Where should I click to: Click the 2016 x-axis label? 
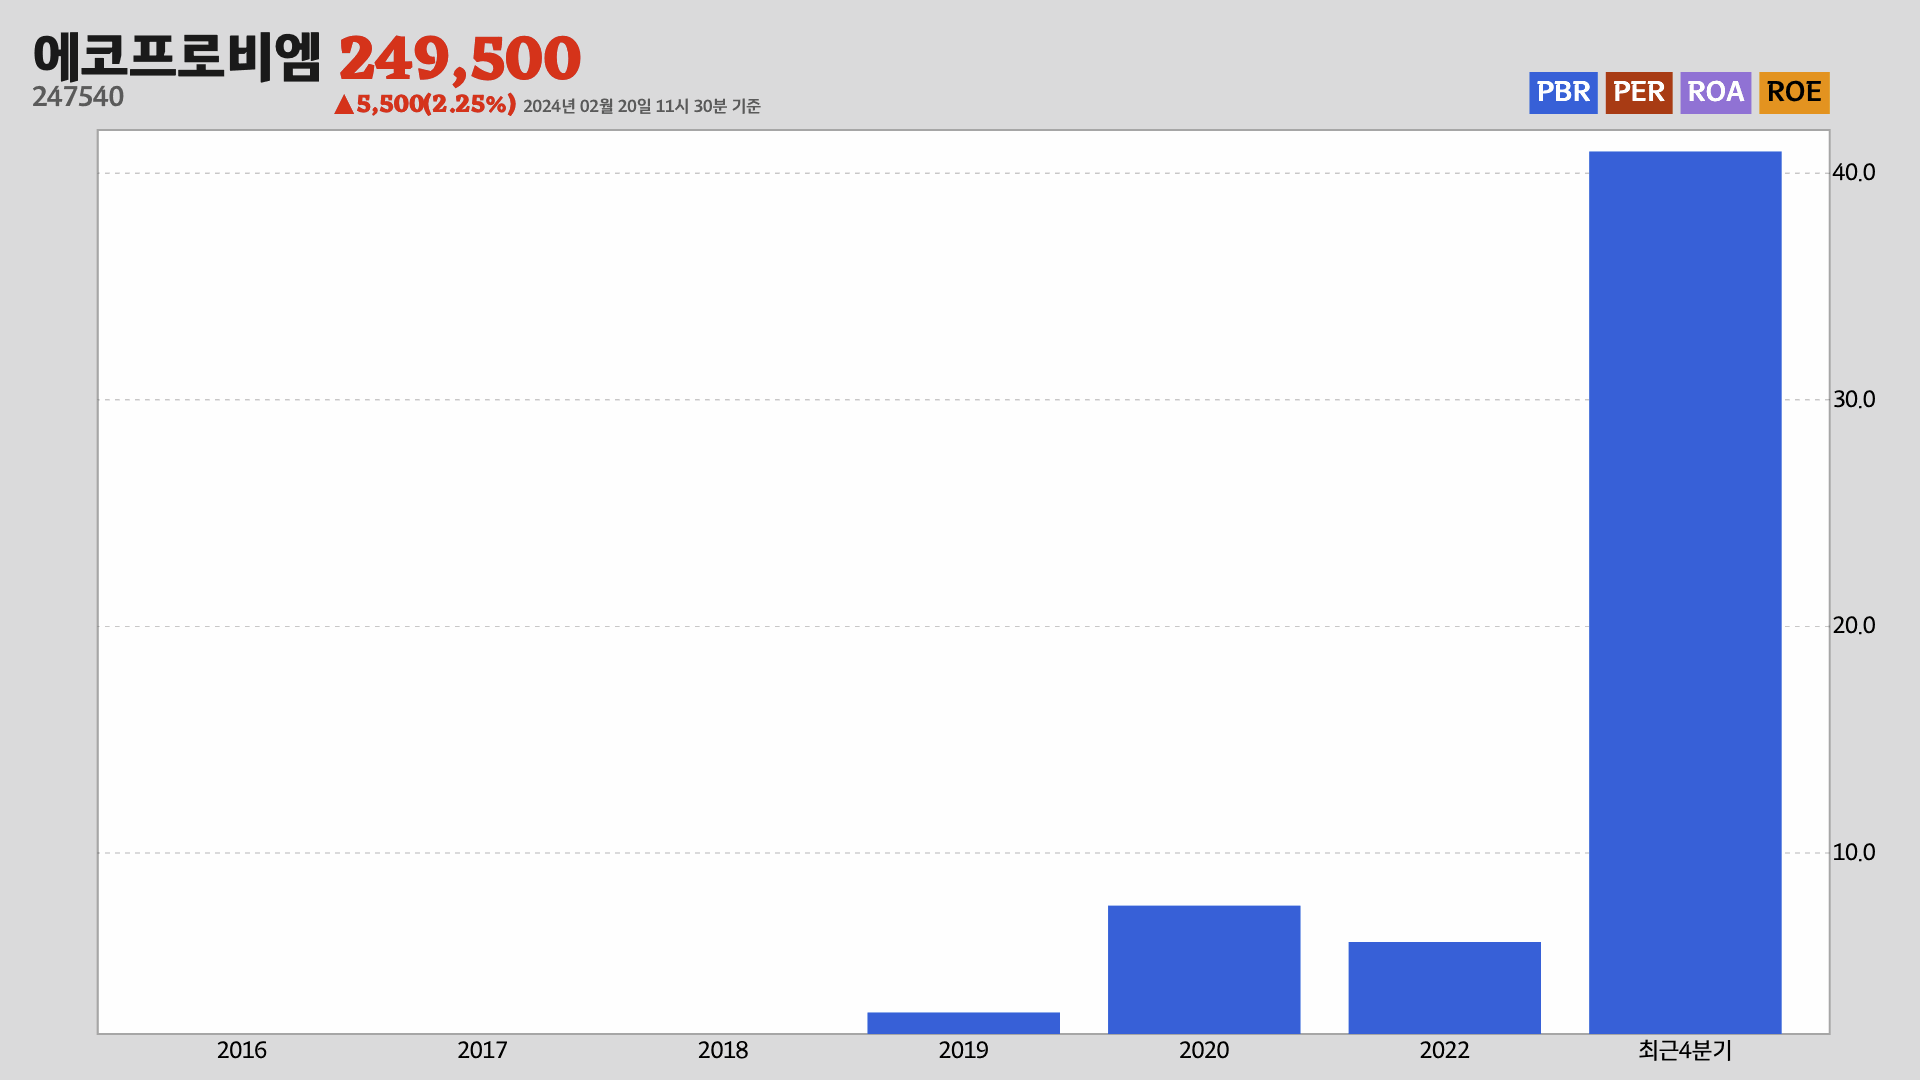click(242, 1050)
